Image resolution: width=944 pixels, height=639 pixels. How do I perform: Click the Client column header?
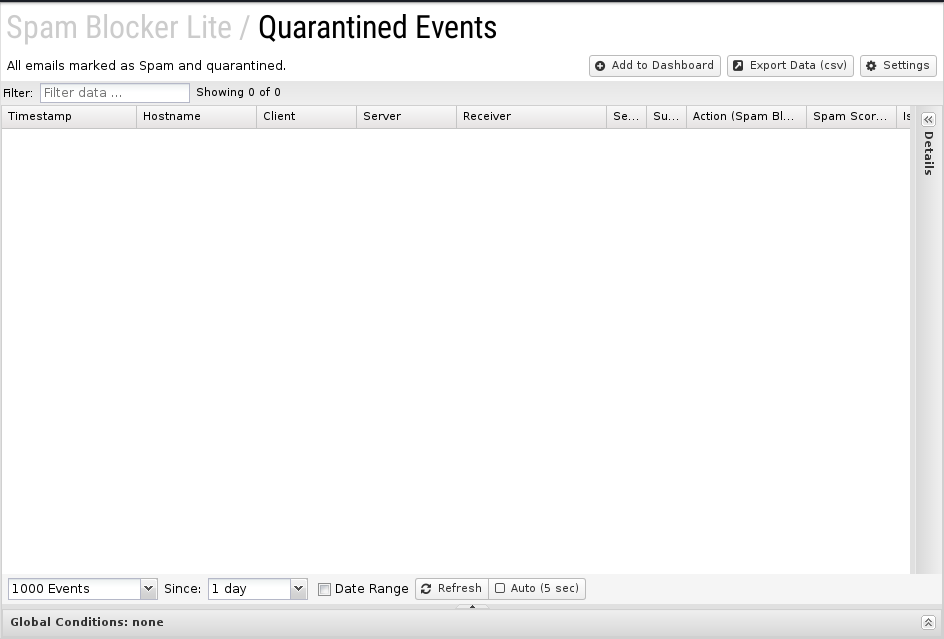[x=306, y=116]
